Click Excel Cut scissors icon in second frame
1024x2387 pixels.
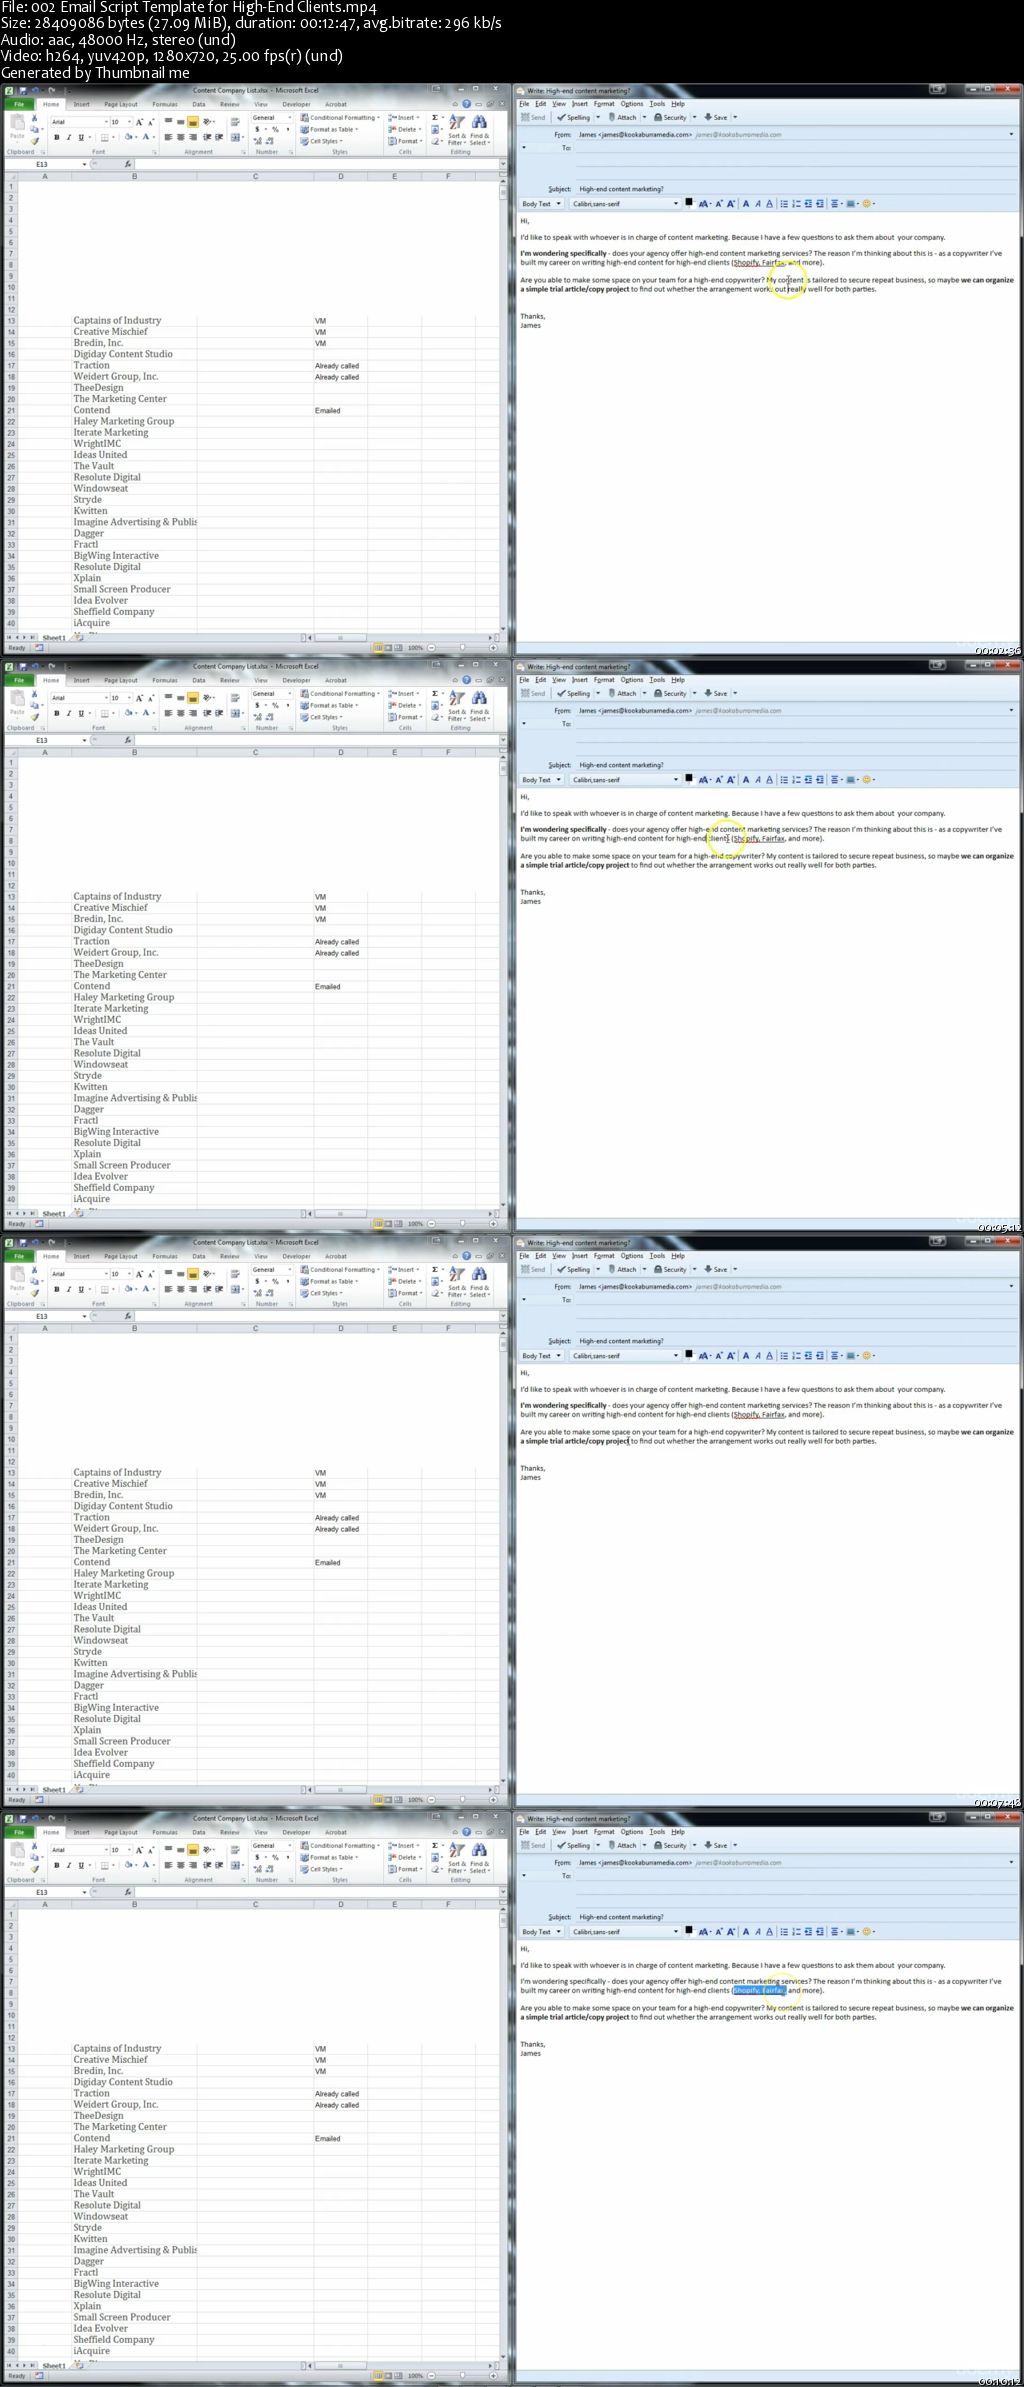(35, 694)
